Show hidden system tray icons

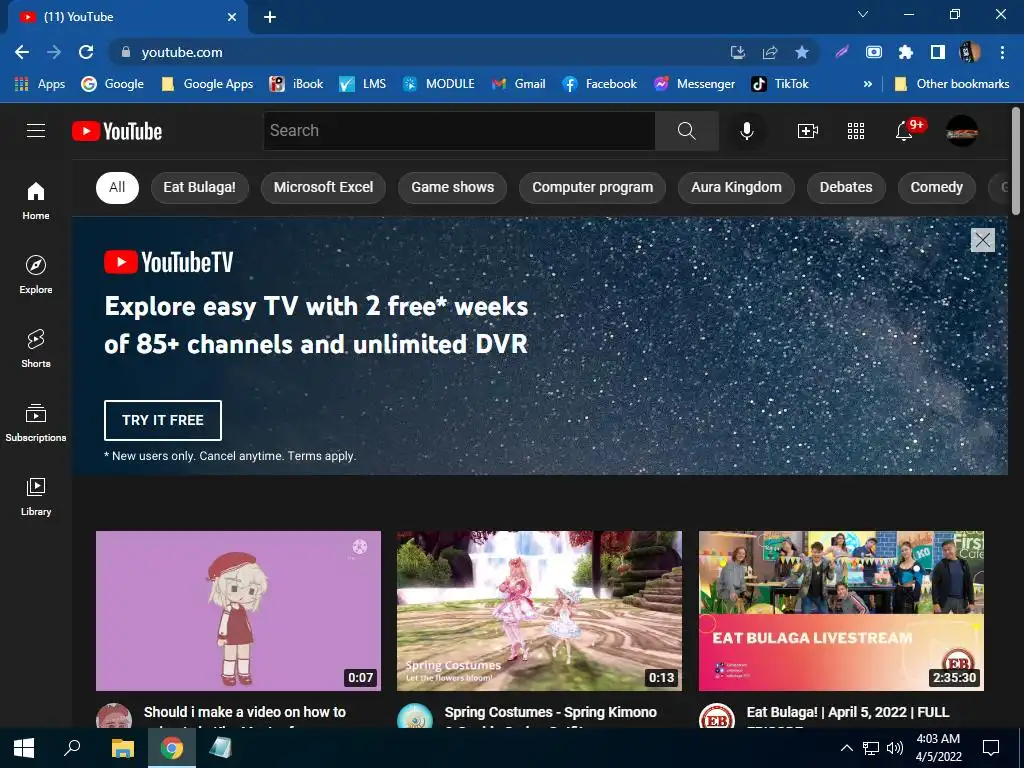point(846,748)
